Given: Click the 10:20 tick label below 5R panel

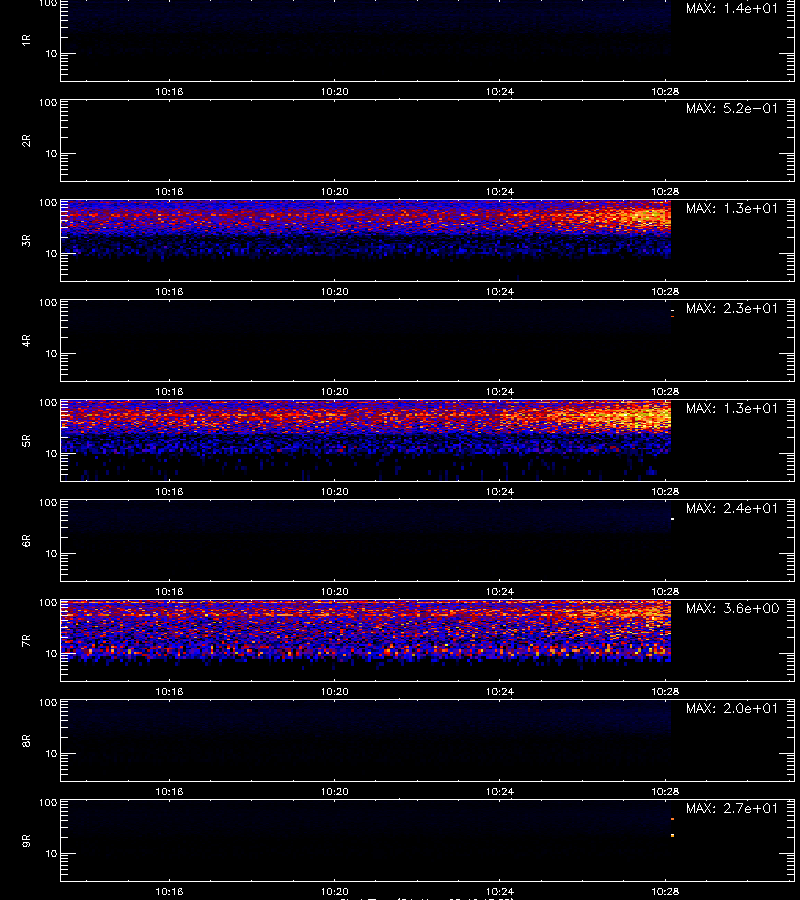Looking at the screenshot, I should point(335,491).
